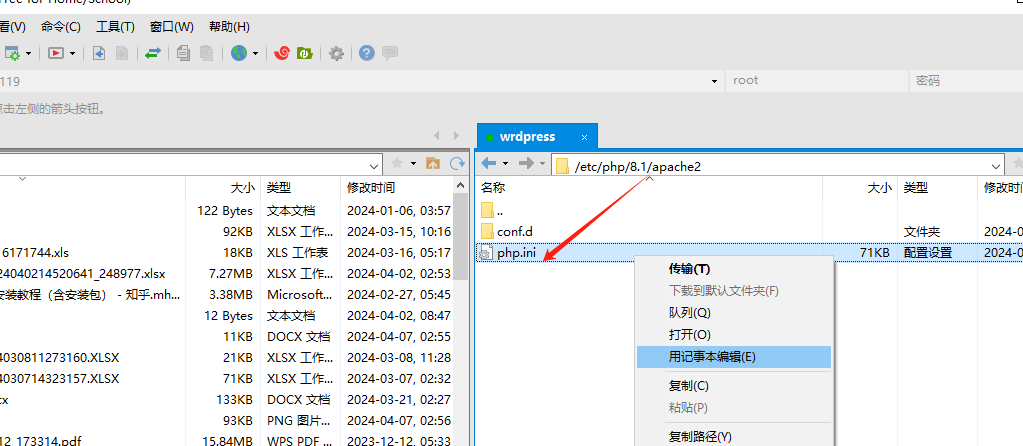
Task: Click the 密码 password field
Action: coord(966,81)
